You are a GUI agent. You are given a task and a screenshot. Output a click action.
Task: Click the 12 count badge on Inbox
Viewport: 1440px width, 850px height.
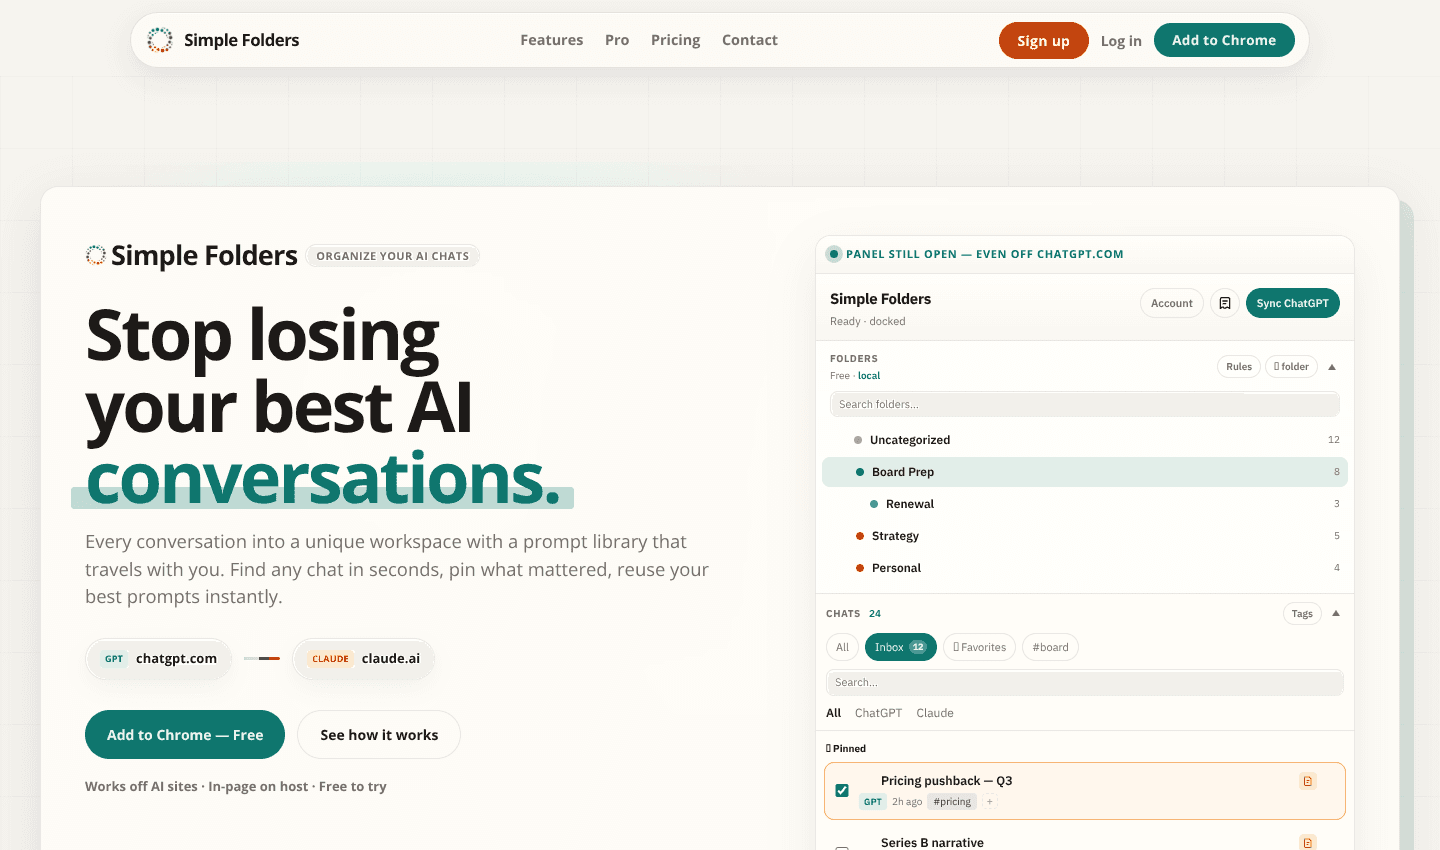click(x=918, y=647)
